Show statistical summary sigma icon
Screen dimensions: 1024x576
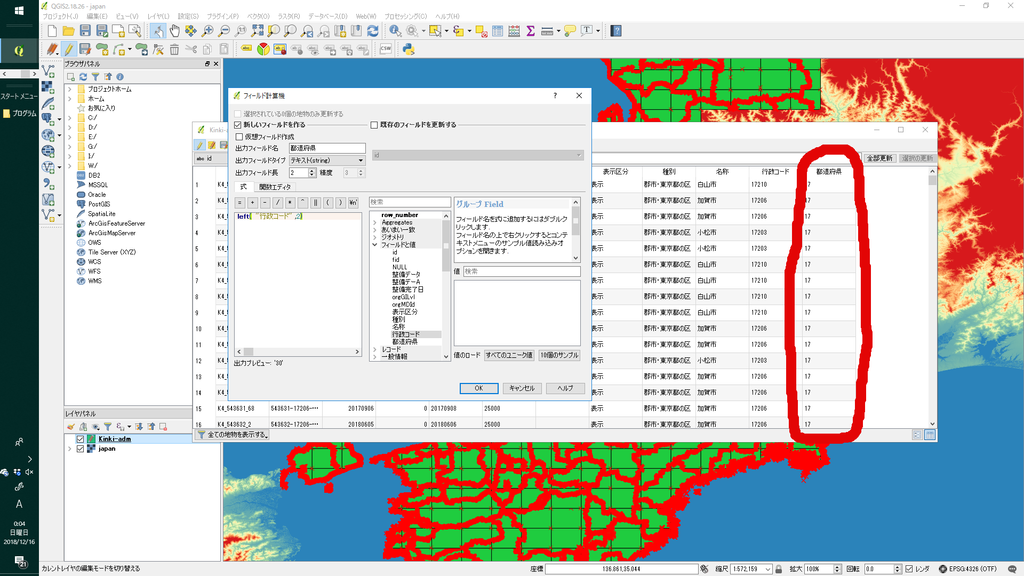pyautogui.click(x=530, y=31)
